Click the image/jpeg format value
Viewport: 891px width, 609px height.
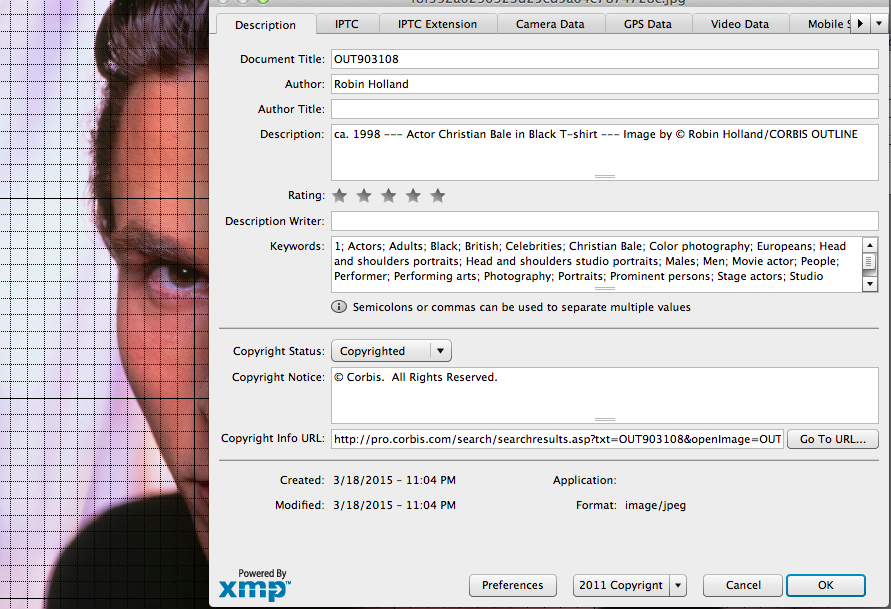coord(655,505)
